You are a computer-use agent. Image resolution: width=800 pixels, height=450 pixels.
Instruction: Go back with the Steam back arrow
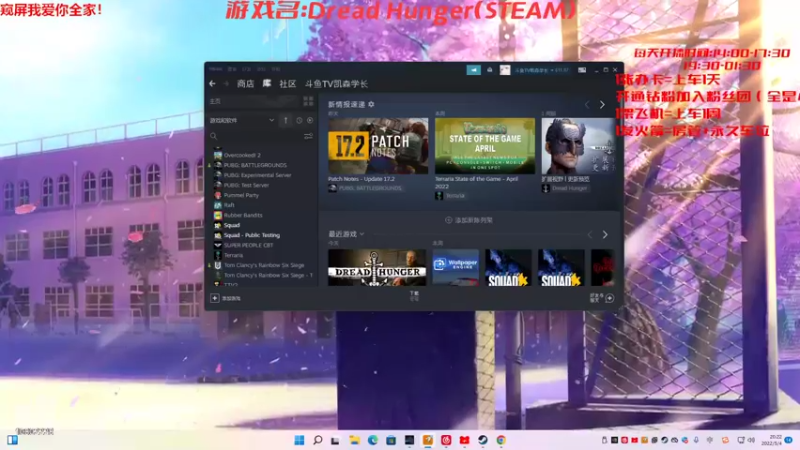click(213, 84)
